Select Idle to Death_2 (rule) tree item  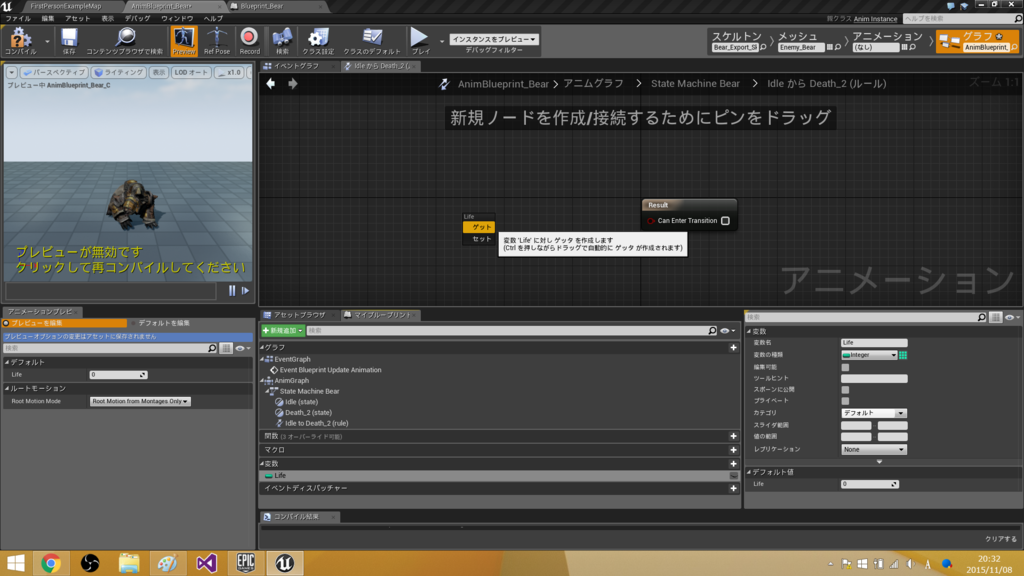pos(316,423)
